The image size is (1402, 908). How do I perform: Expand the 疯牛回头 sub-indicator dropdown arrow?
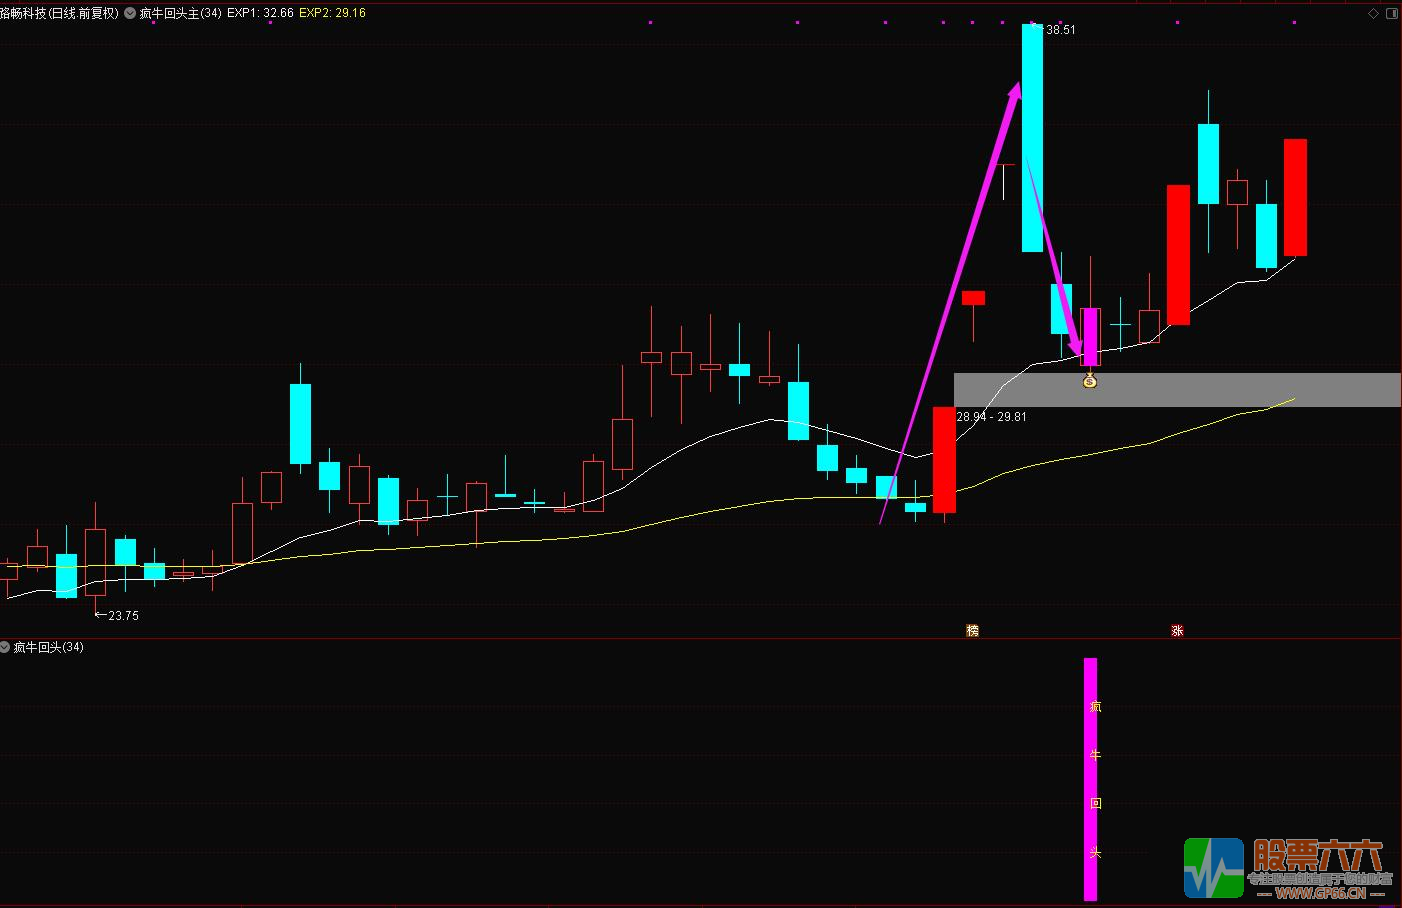click(x=5, y=647)
